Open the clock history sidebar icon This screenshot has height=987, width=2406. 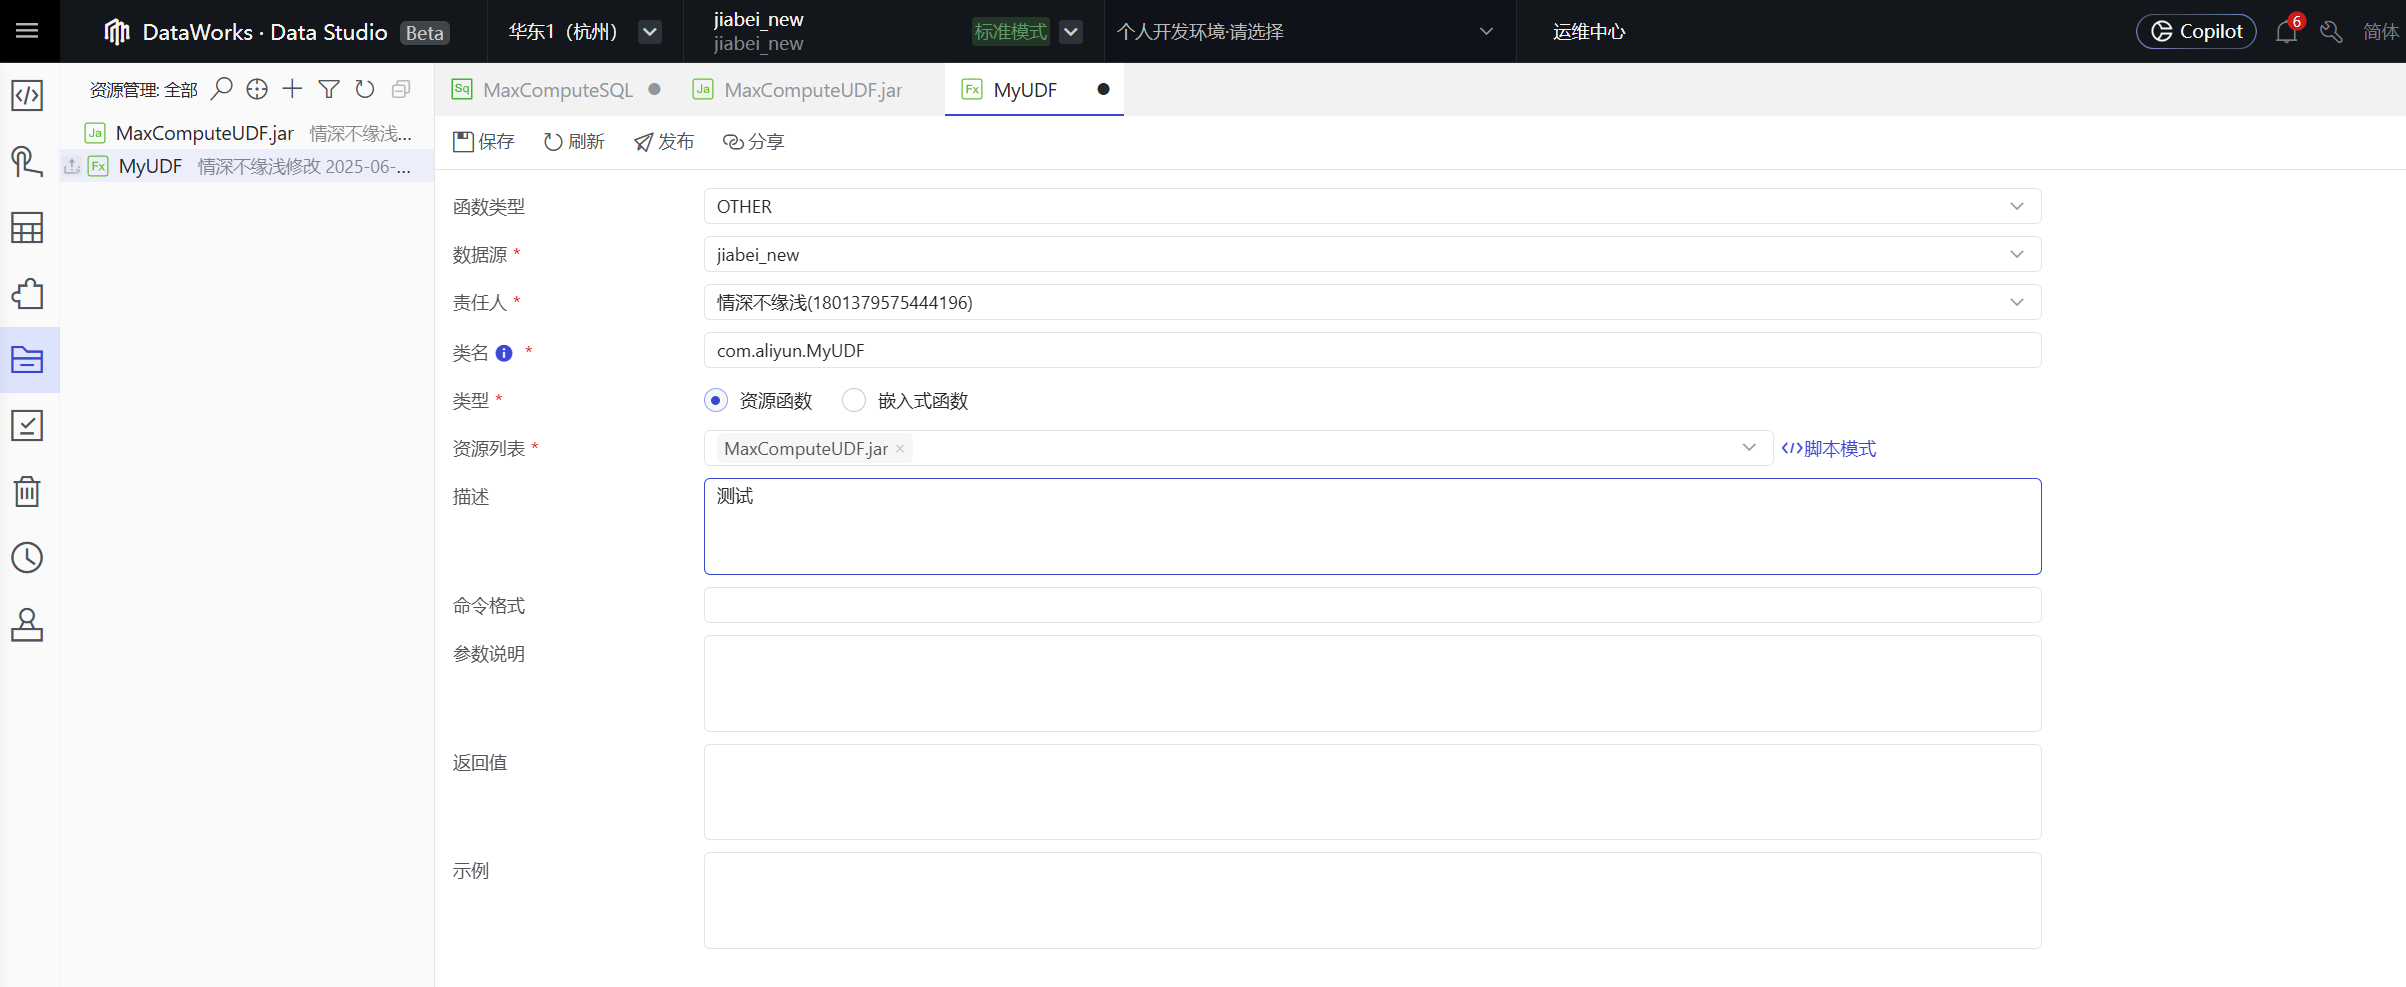27,558
